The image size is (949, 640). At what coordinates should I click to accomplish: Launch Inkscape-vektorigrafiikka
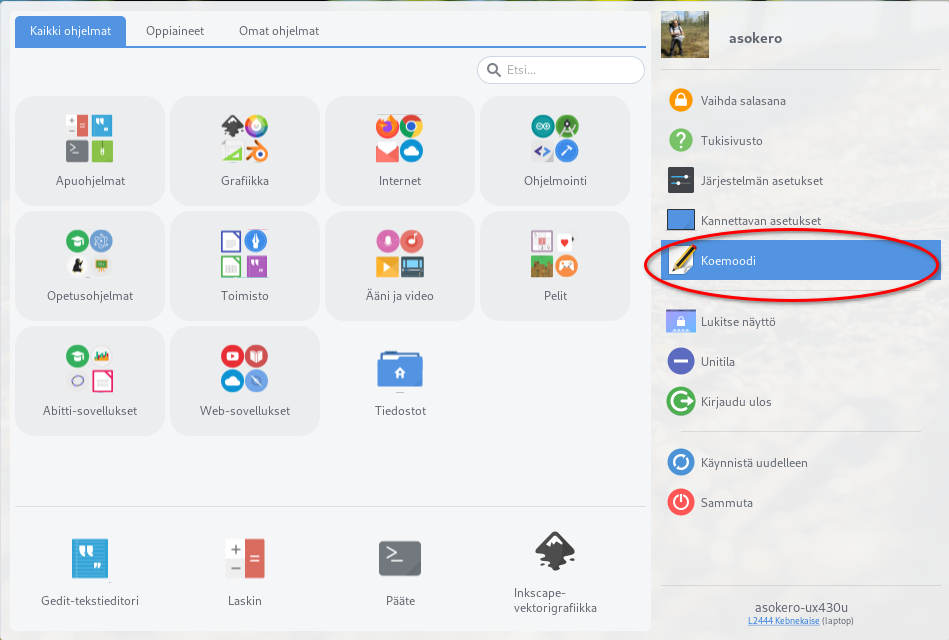click(x=555, y=572)
